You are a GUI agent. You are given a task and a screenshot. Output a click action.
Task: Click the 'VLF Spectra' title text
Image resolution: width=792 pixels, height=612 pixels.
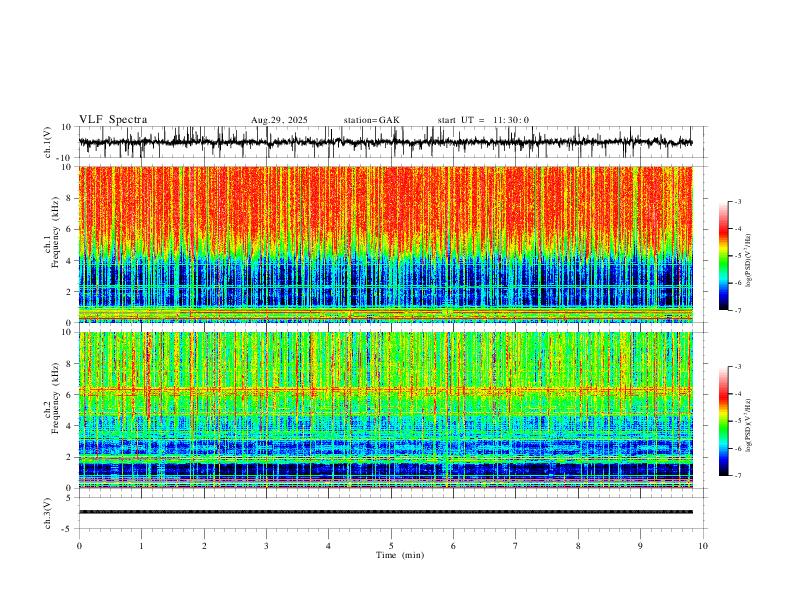tap(113, 120)
